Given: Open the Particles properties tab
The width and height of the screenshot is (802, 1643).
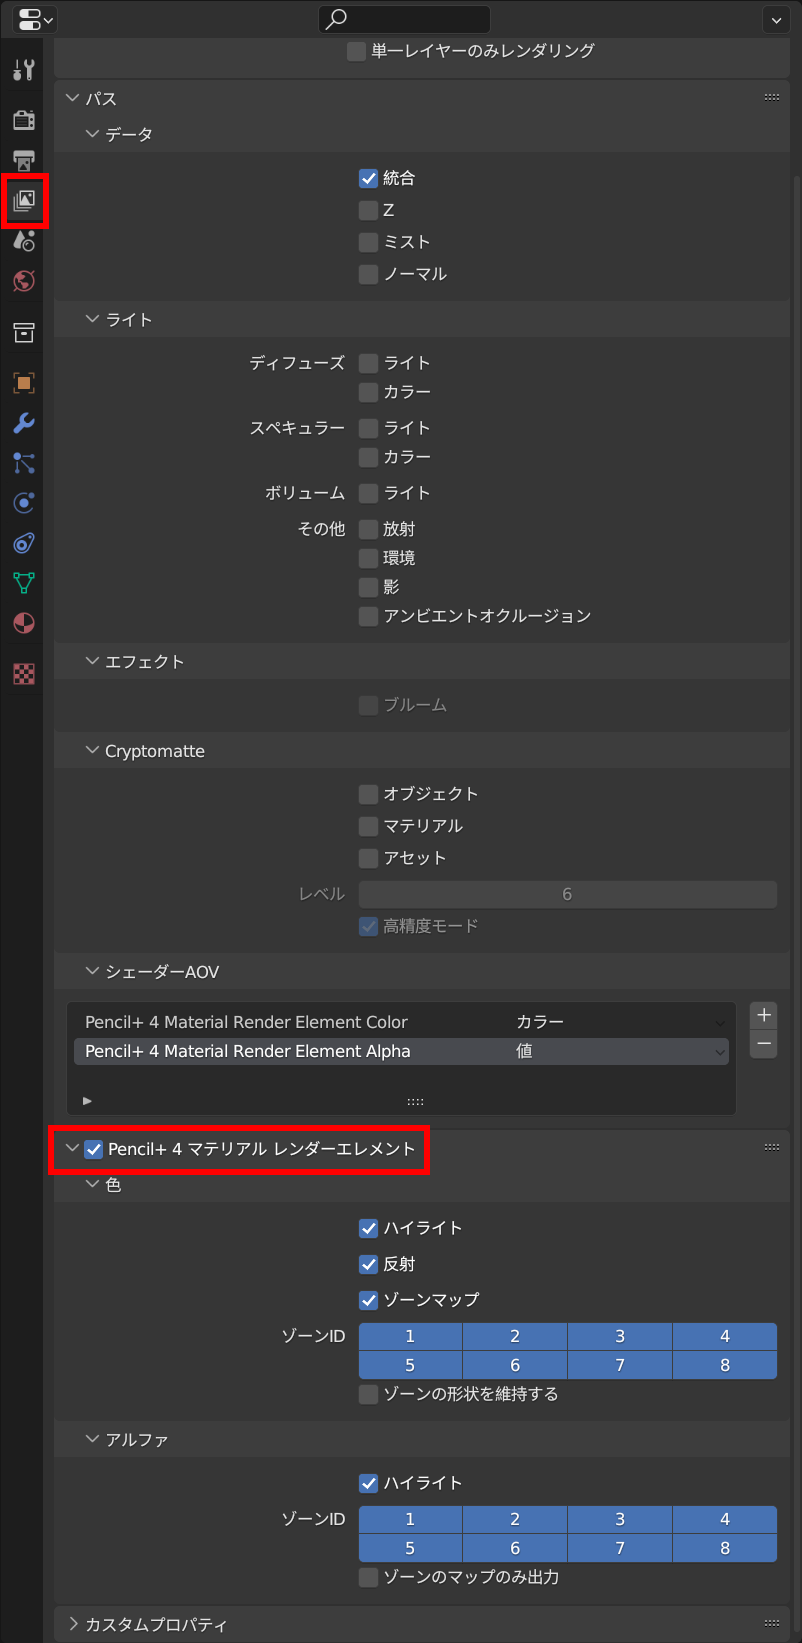Looking at the screenshot, I should point(24,462).
